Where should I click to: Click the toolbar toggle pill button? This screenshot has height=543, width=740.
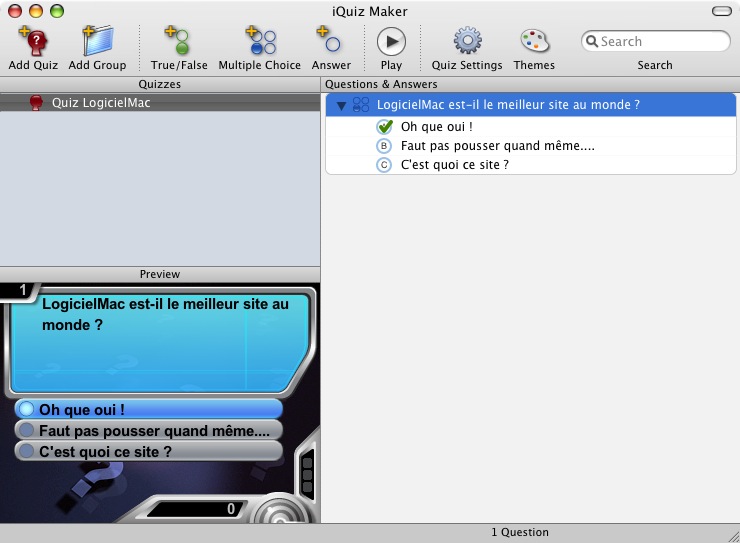coord(722,11)
